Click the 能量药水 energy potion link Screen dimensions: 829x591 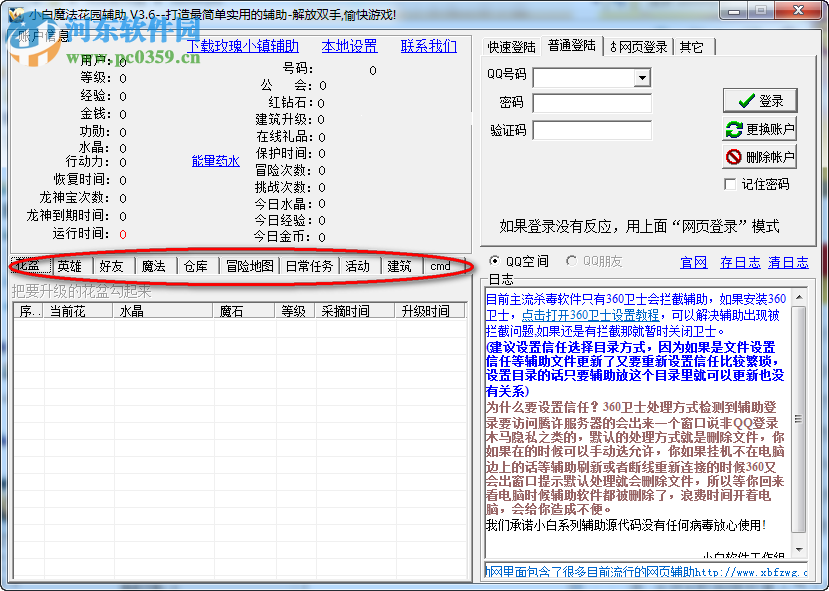click(216, 161)
